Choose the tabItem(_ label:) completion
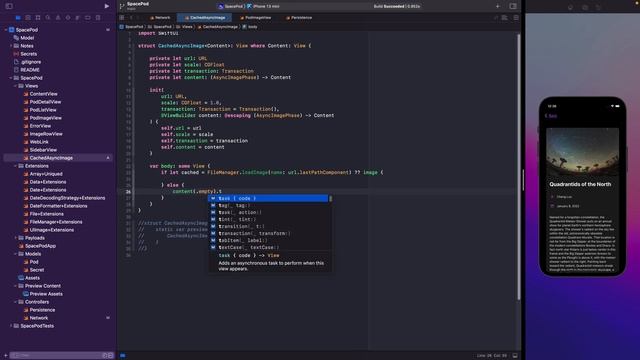 [x=269, y=240]
